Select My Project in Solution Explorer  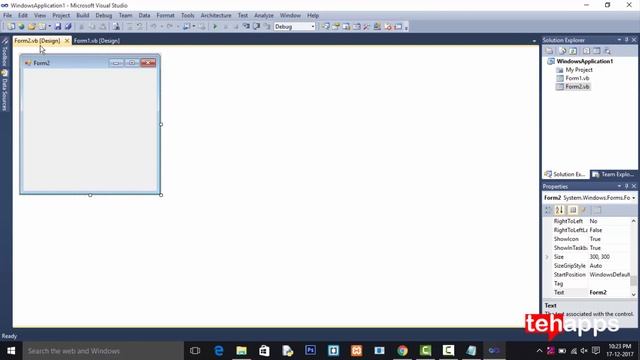[579, 70]
